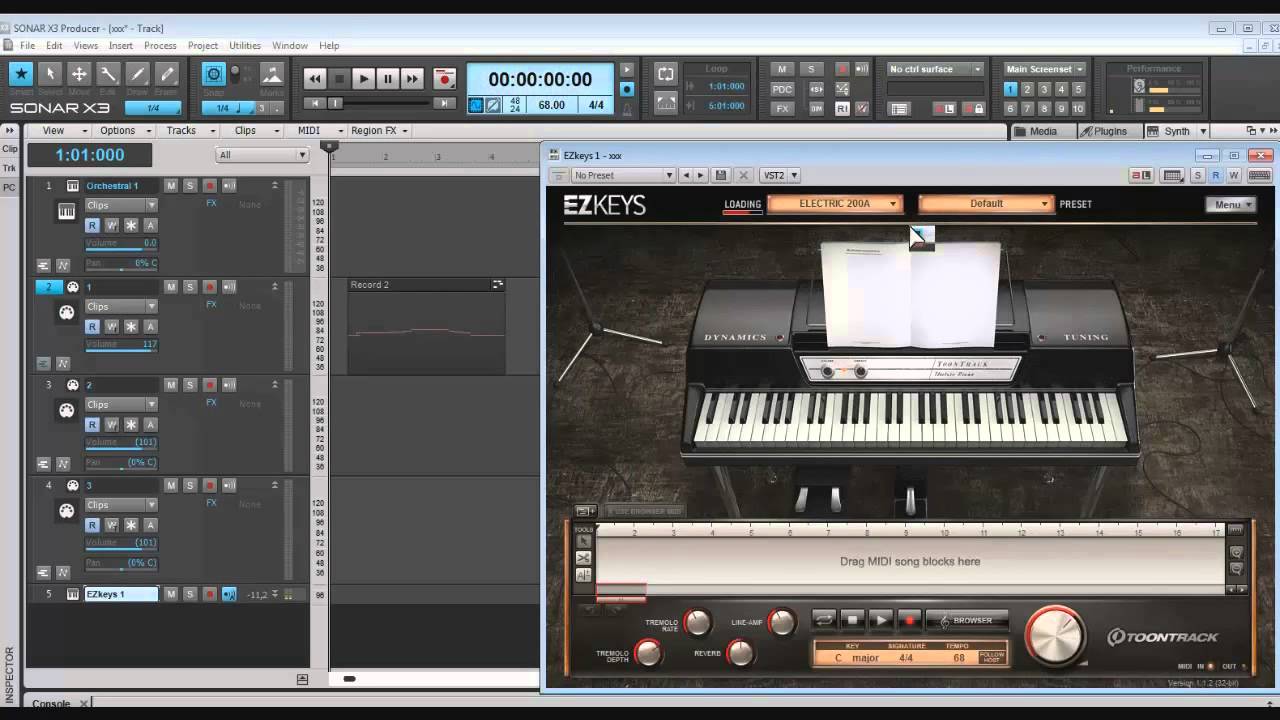Open the EZkeys Menu button
Viewport: 1280px width, 720px height.
tap(1231, 205)
